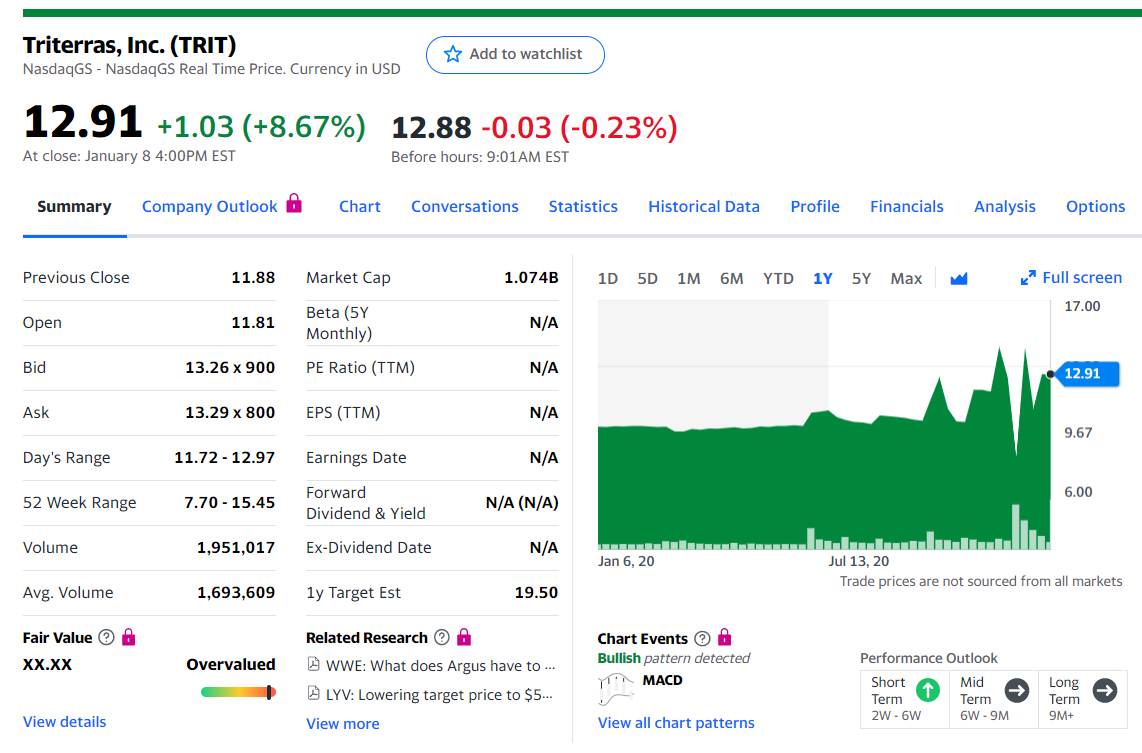Select the 5Y chart range
The height and width of the screenshot is (753, 1142).
(x=862, y=278)
